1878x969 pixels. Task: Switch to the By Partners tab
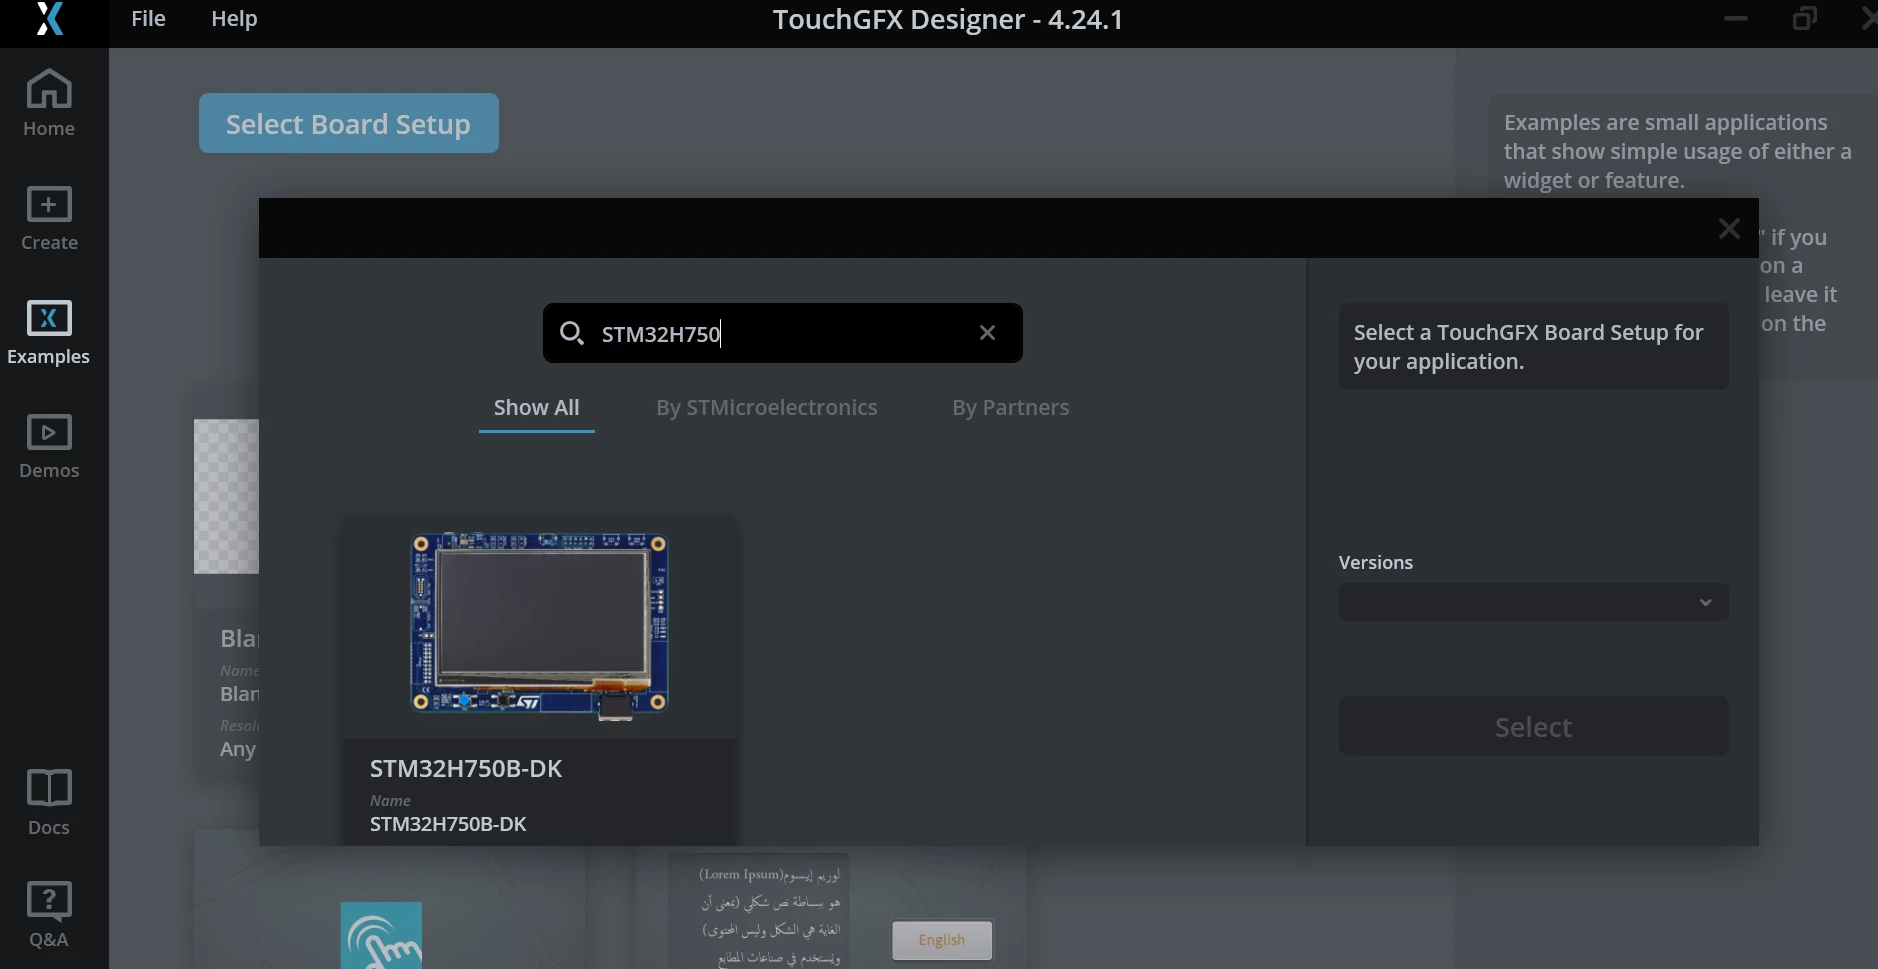point(1011,408)
